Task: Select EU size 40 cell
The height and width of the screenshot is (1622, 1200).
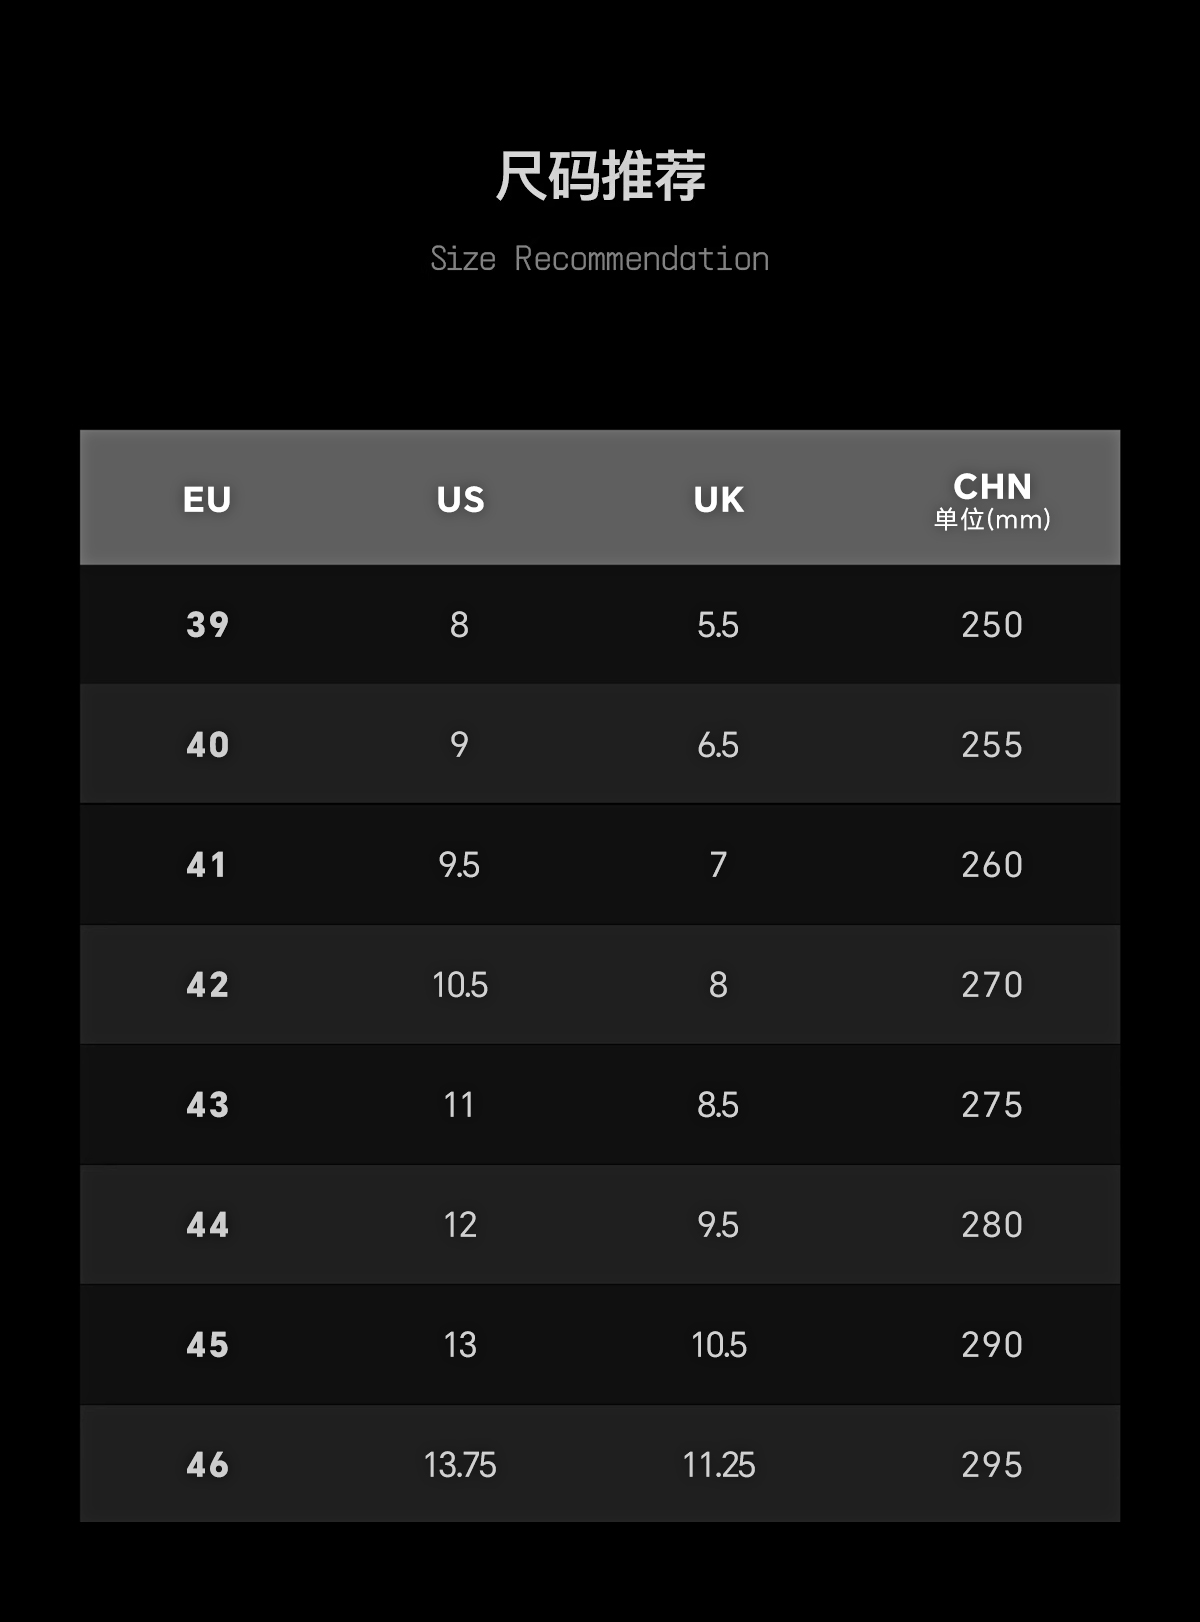Action: pos(207,745)
